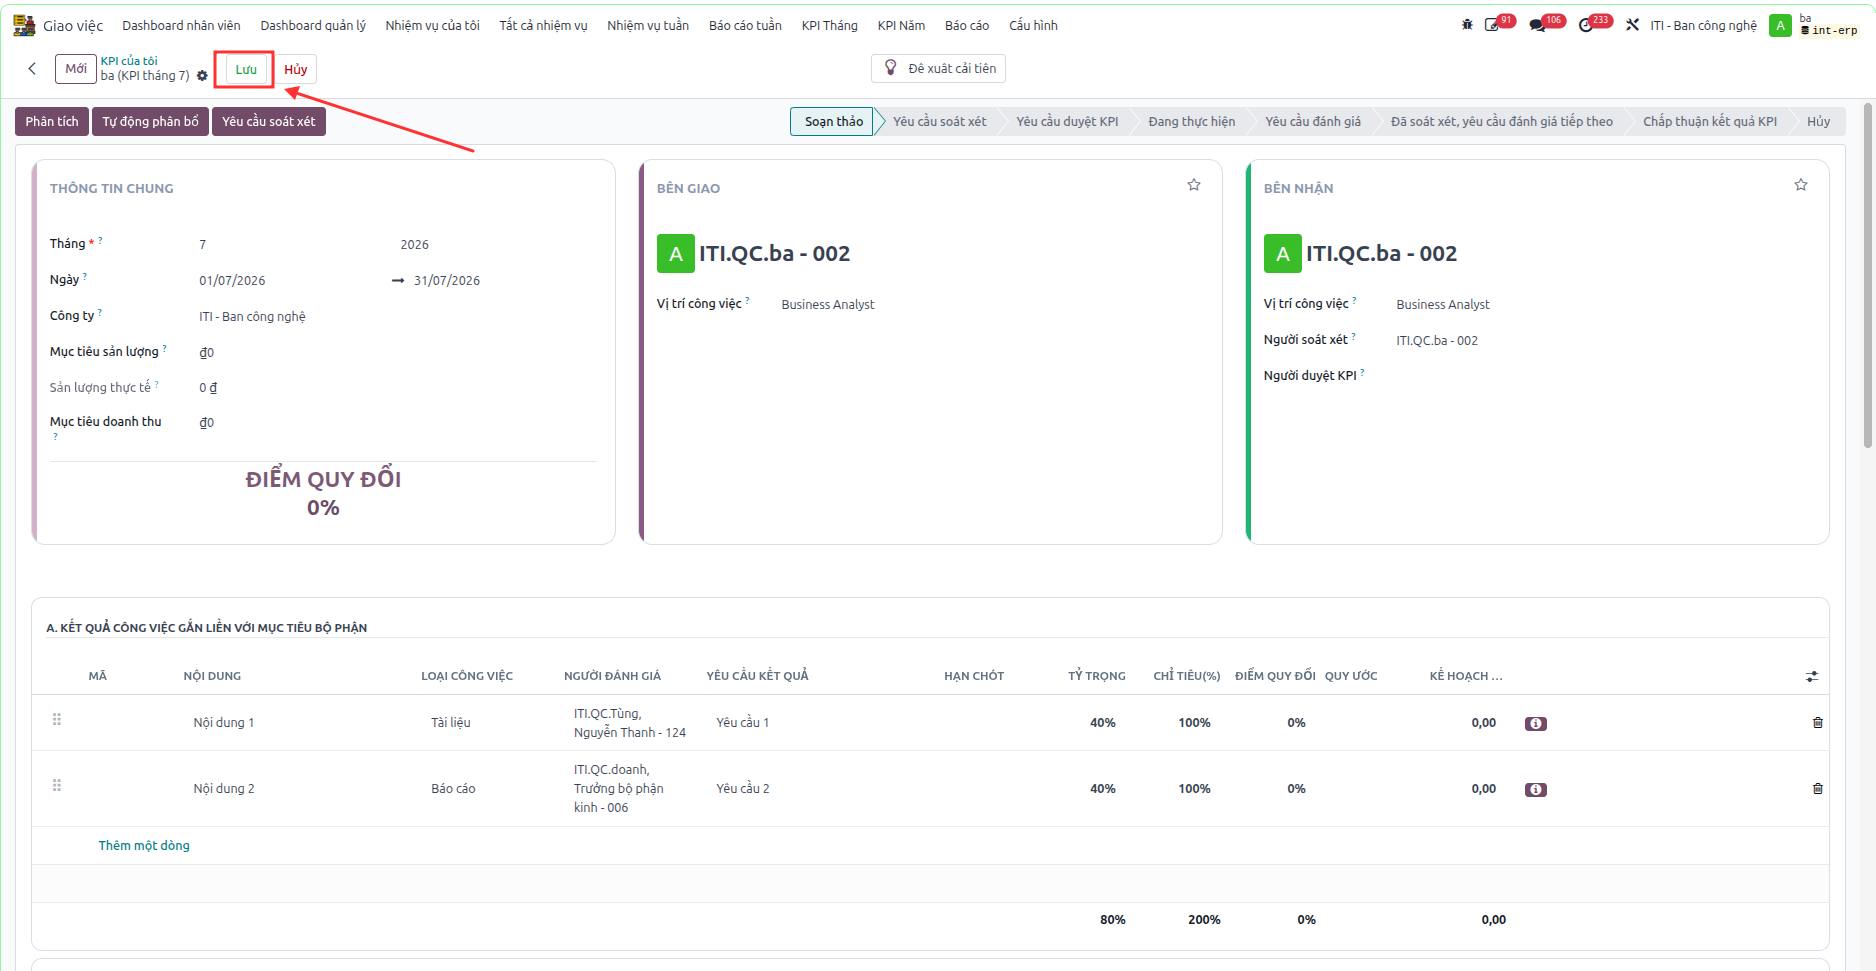This screenshot has width=1876, height=971.
Task: Click Tự động phân bổ button
Action: (150, 121)
